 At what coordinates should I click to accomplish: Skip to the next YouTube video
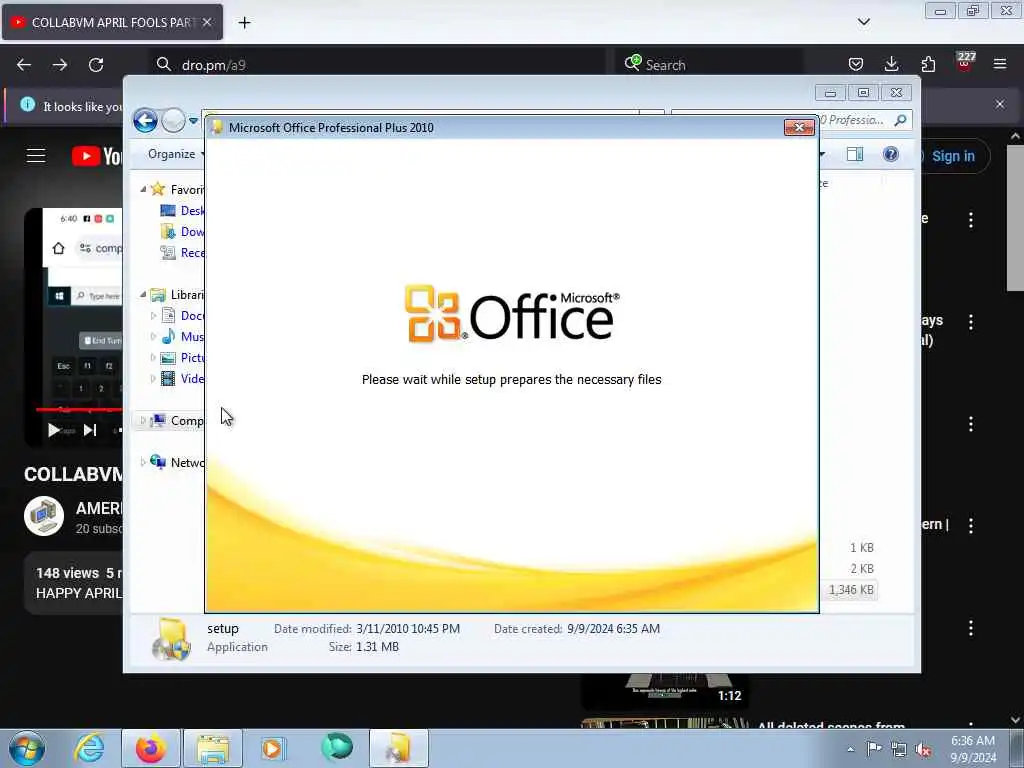(x=90, y=430)
